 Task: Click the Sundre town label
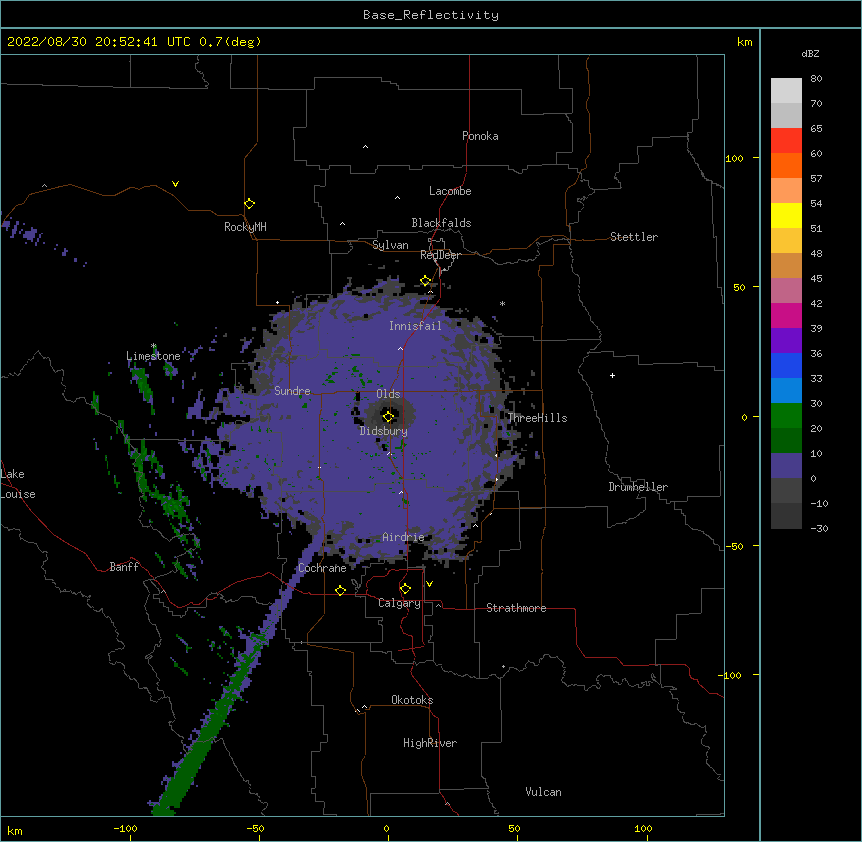tap(292, 391)
